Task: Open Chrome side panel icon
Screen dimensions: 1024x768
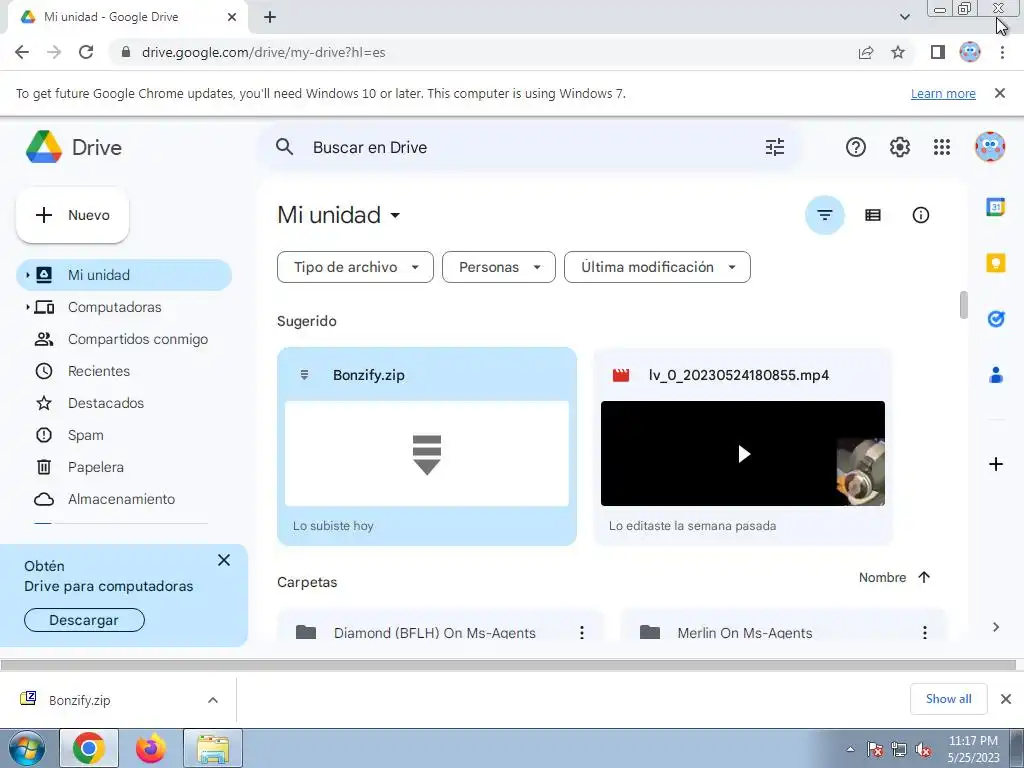Action: [x=938, y=52]
